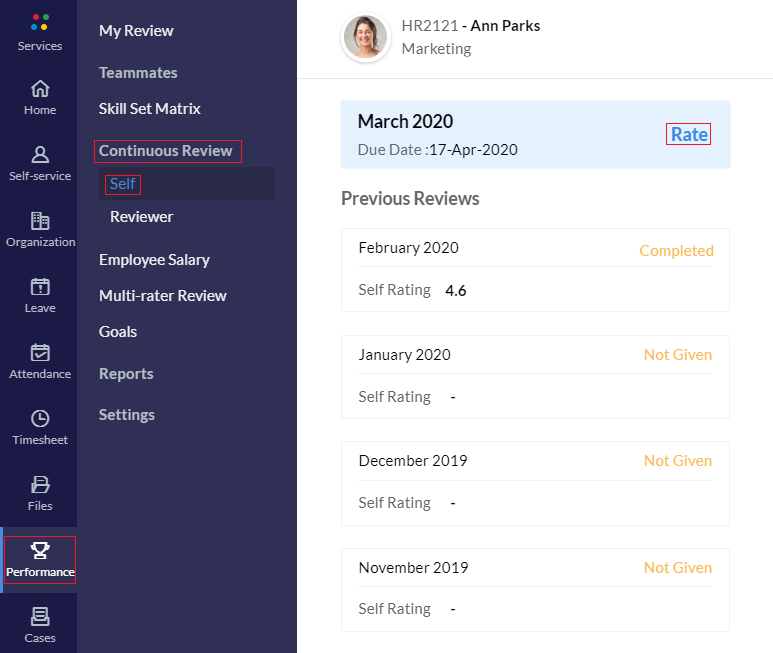Screen dimensions: 773x653
Task: Open Teammates menu item
Action: coord(138,72)
